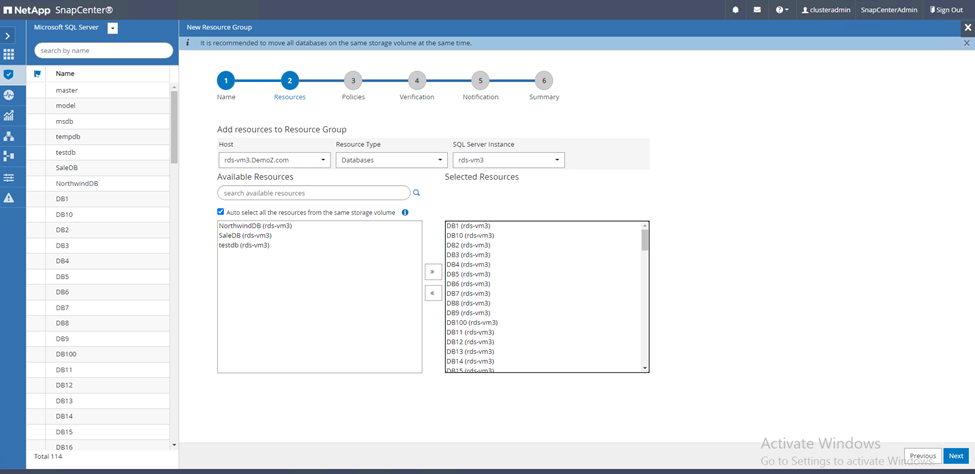Dismiss the recommendation banner
The height and width of the screenshot is (474, 975).
click(966, 43)
